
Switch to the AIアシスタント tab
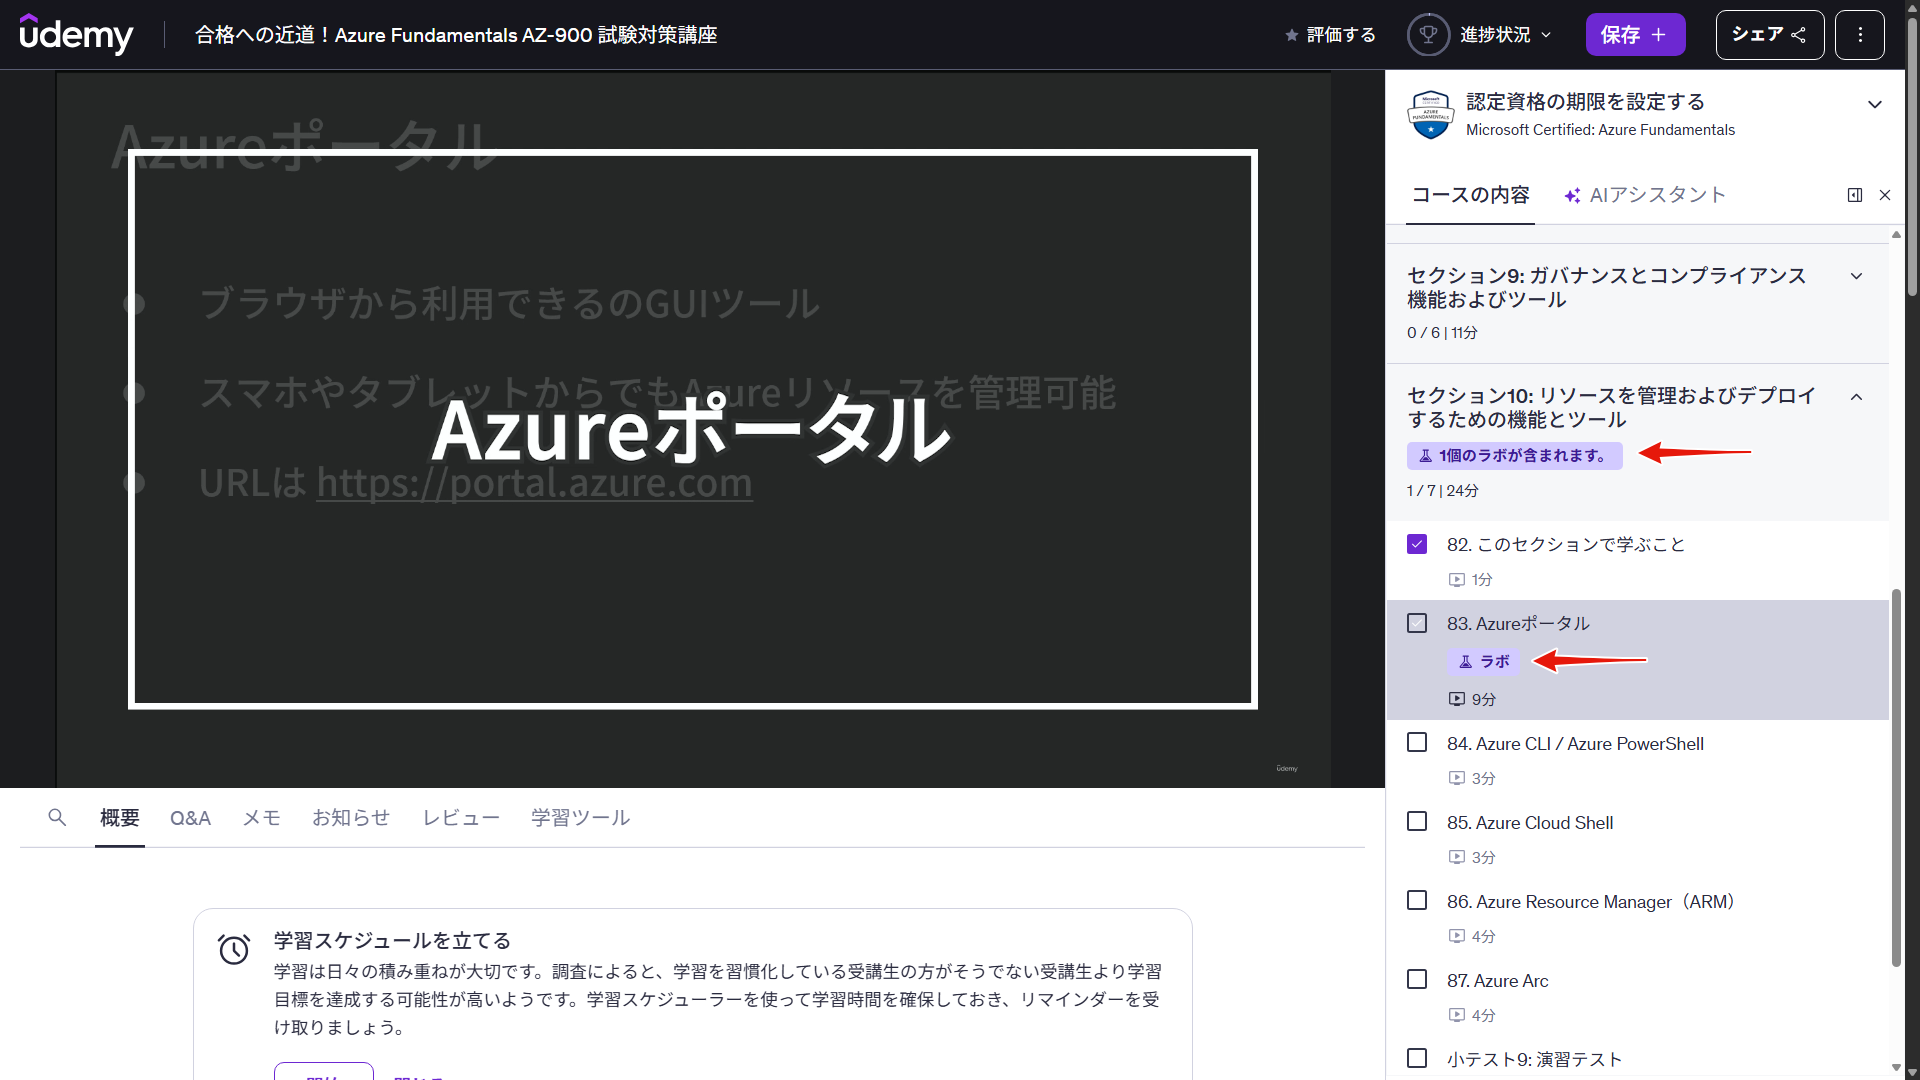[1645, 195]
